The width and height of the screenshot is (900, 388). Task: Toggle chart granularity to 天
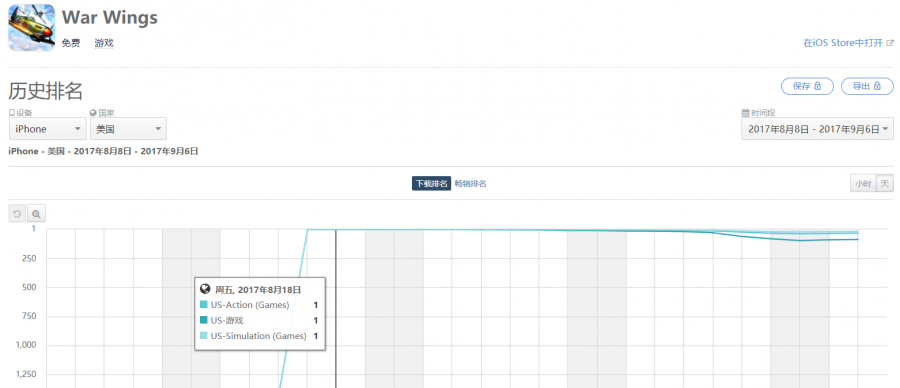885,184
